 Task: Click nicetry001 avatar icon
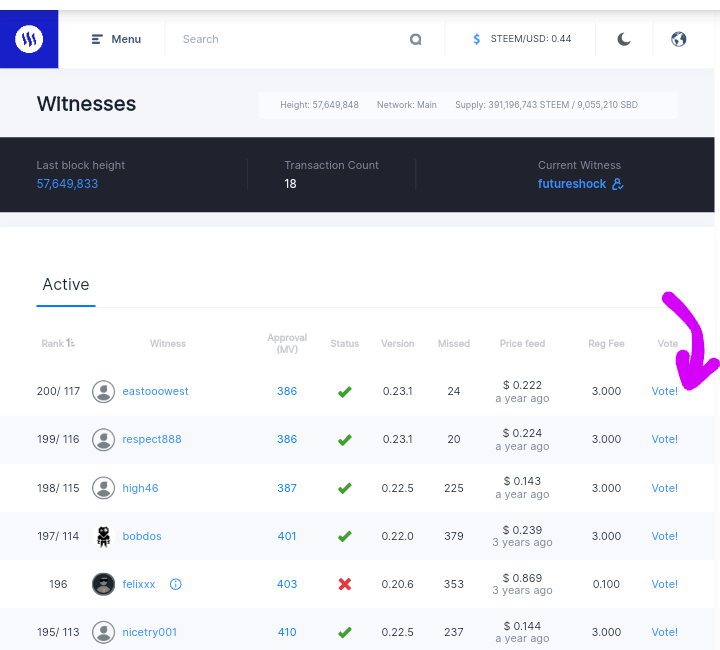pyautogui.click(x=103, y=633)
